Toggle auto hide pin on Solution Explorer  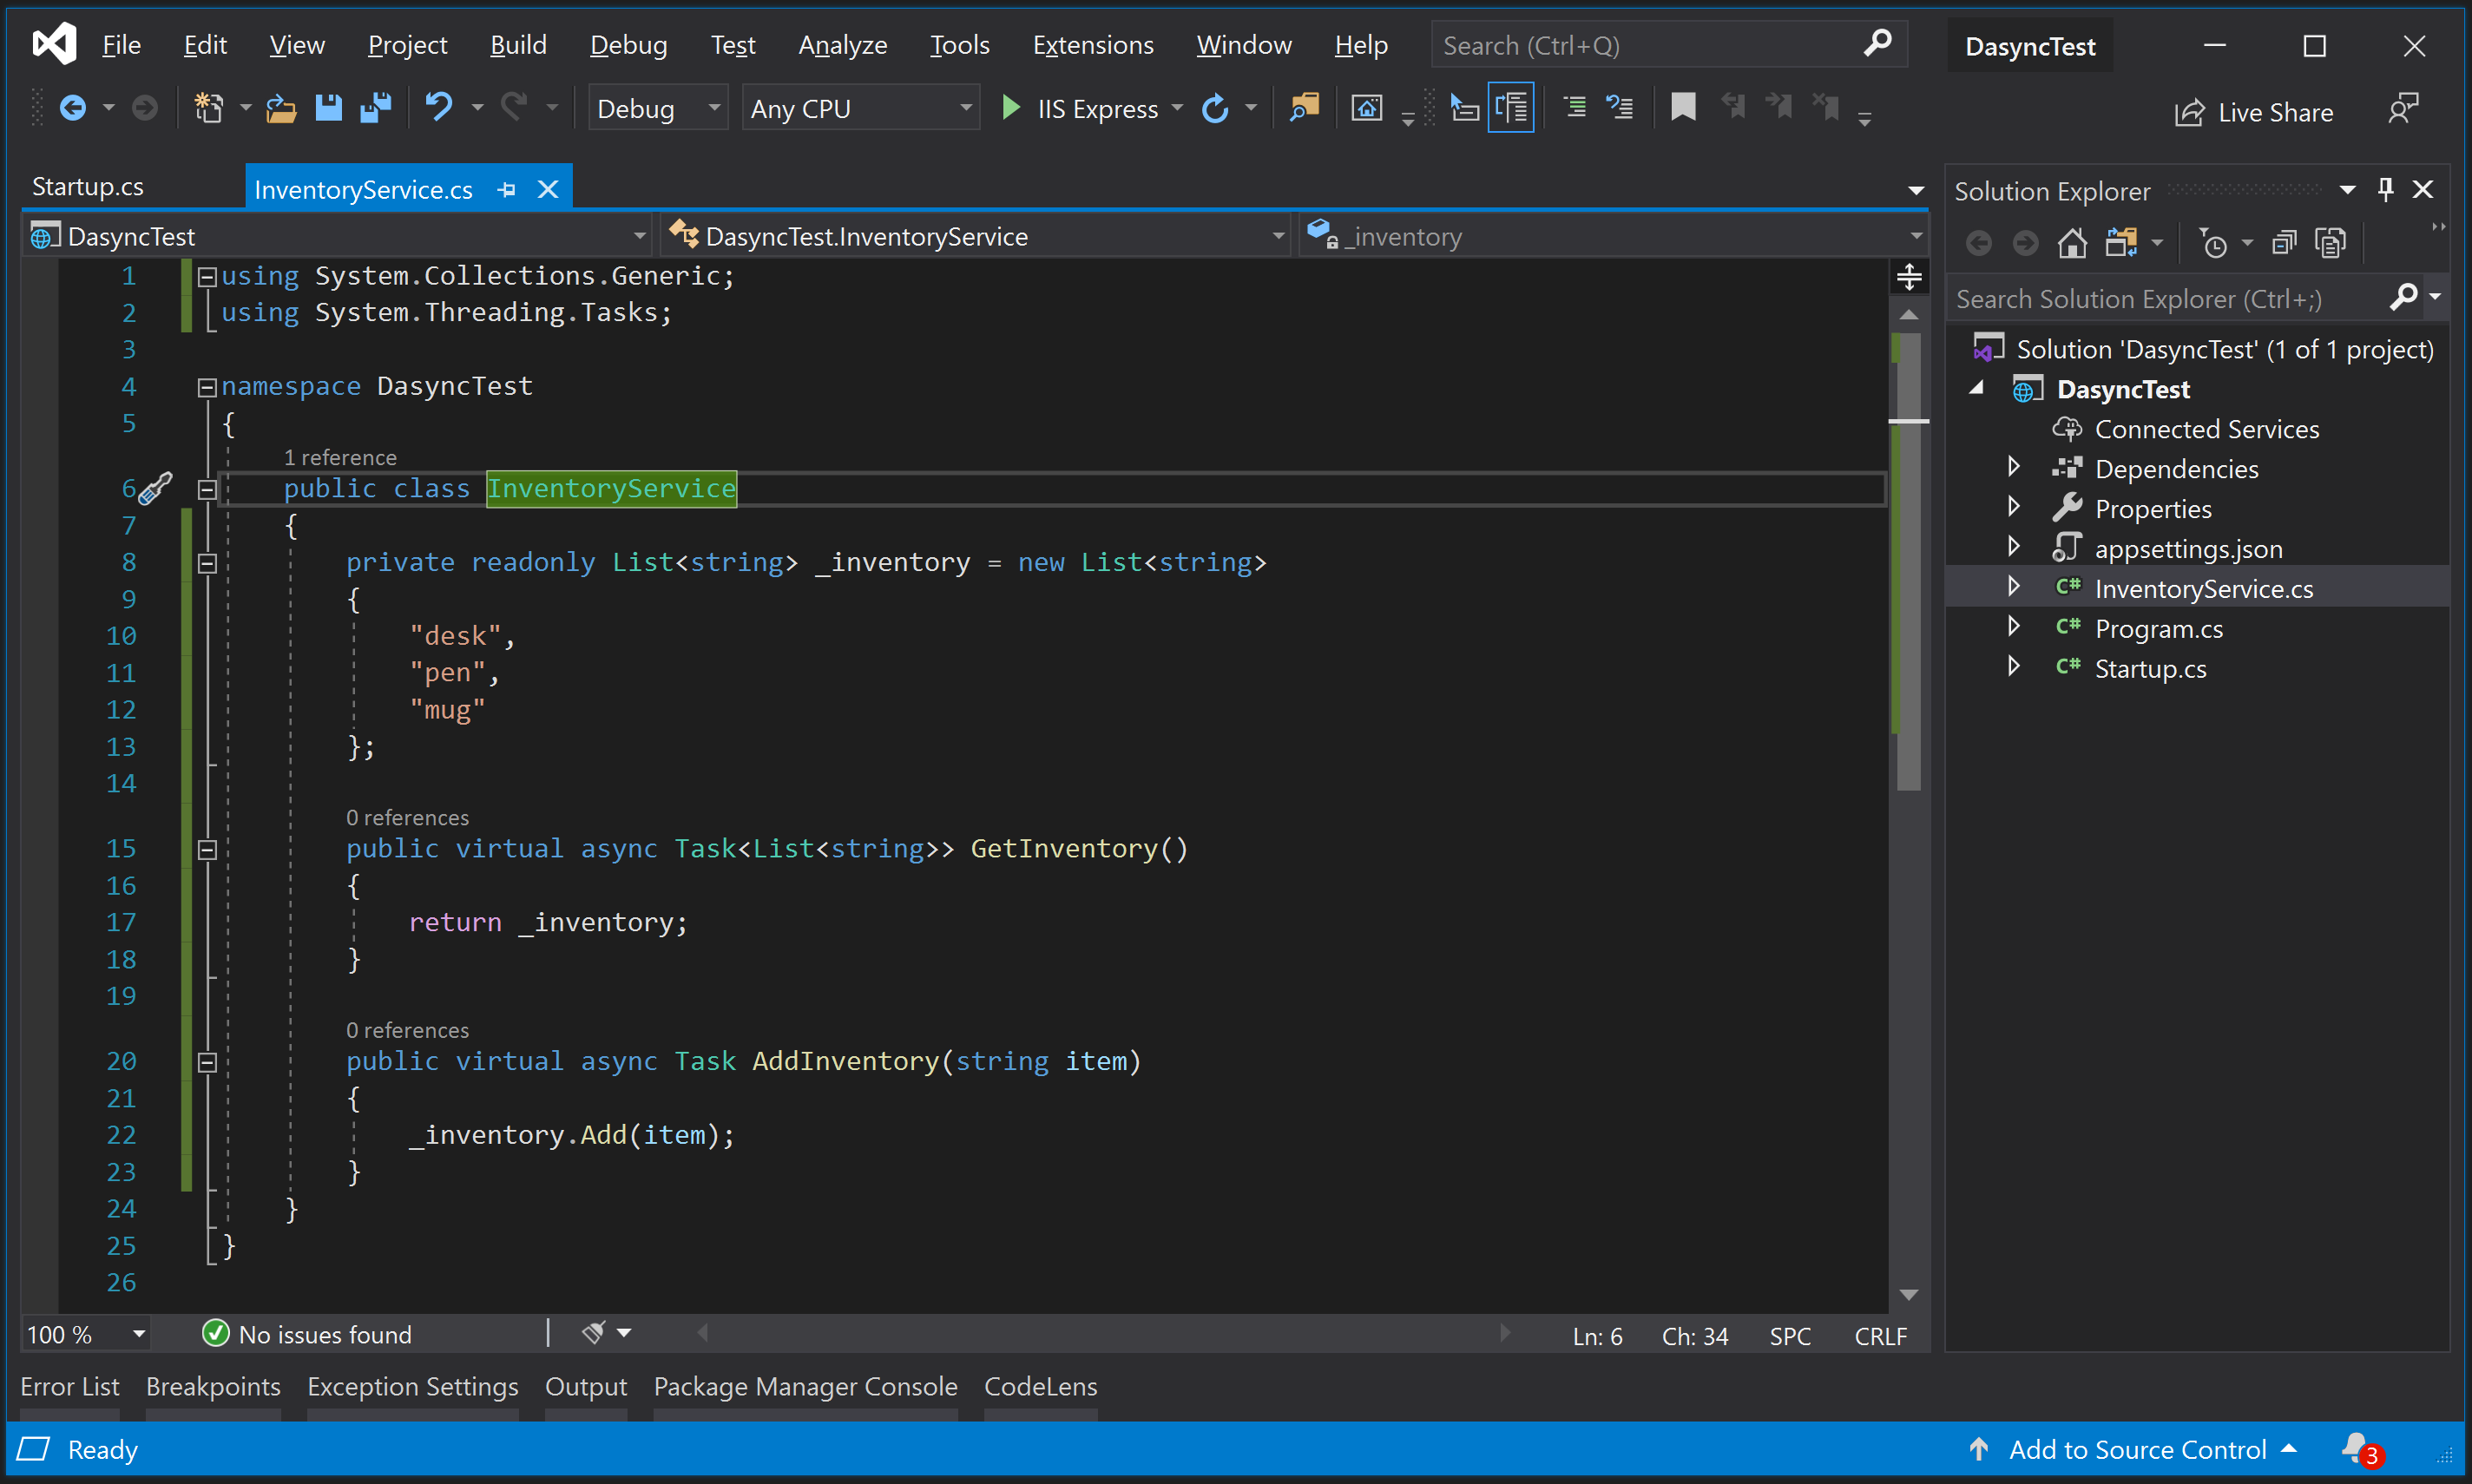[2386, 189]
